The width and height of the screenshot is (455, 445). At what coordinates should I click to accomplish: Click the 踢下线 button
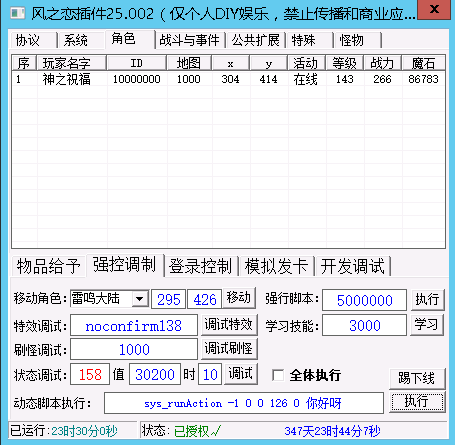(417, 379)
